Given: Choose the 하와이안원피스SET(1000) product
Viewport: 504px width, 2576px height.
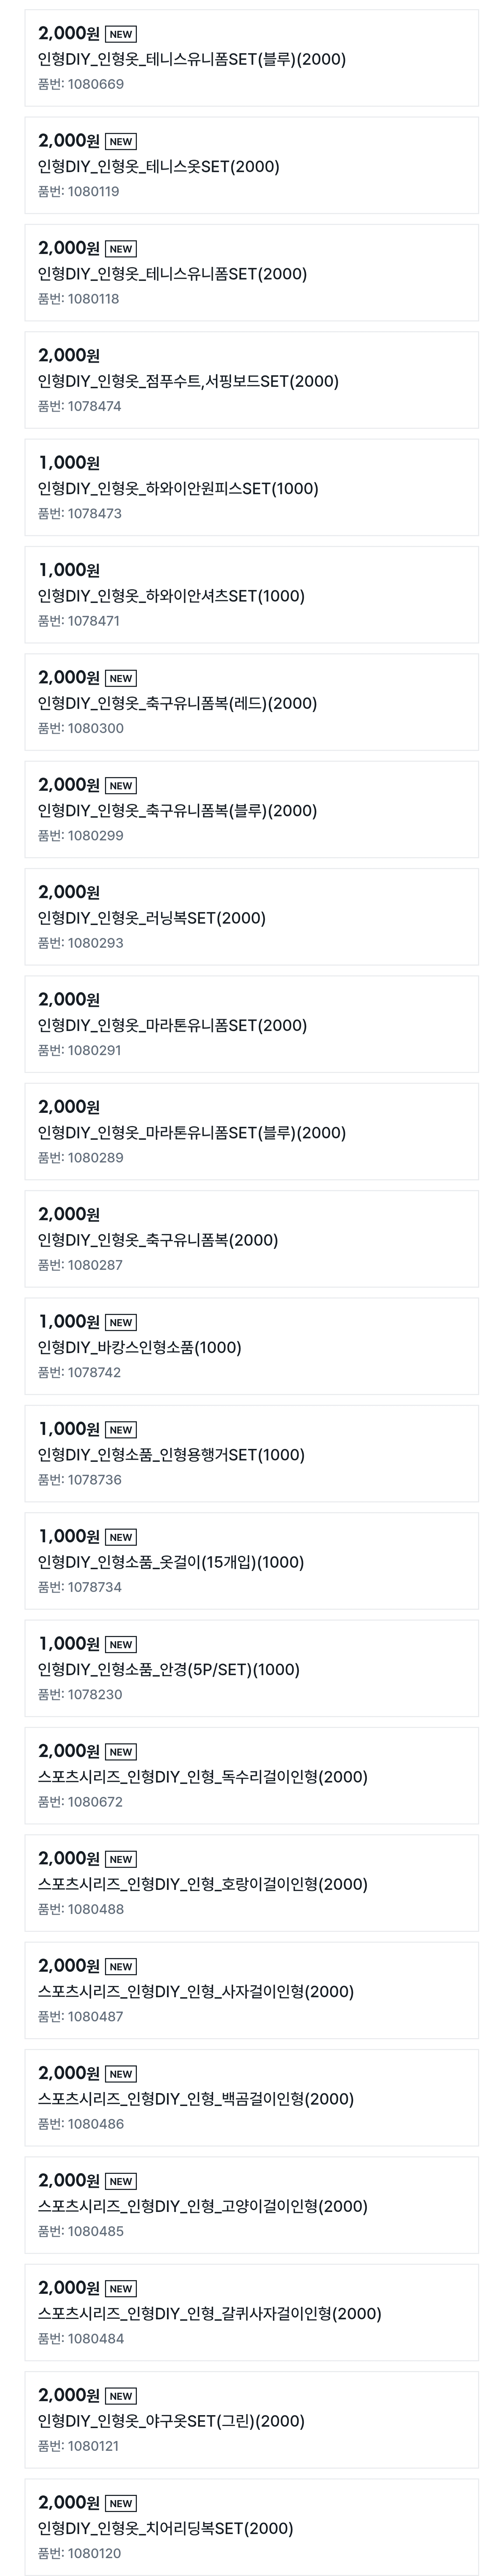Looking at the screenshot, I should [x=251, y=487].
